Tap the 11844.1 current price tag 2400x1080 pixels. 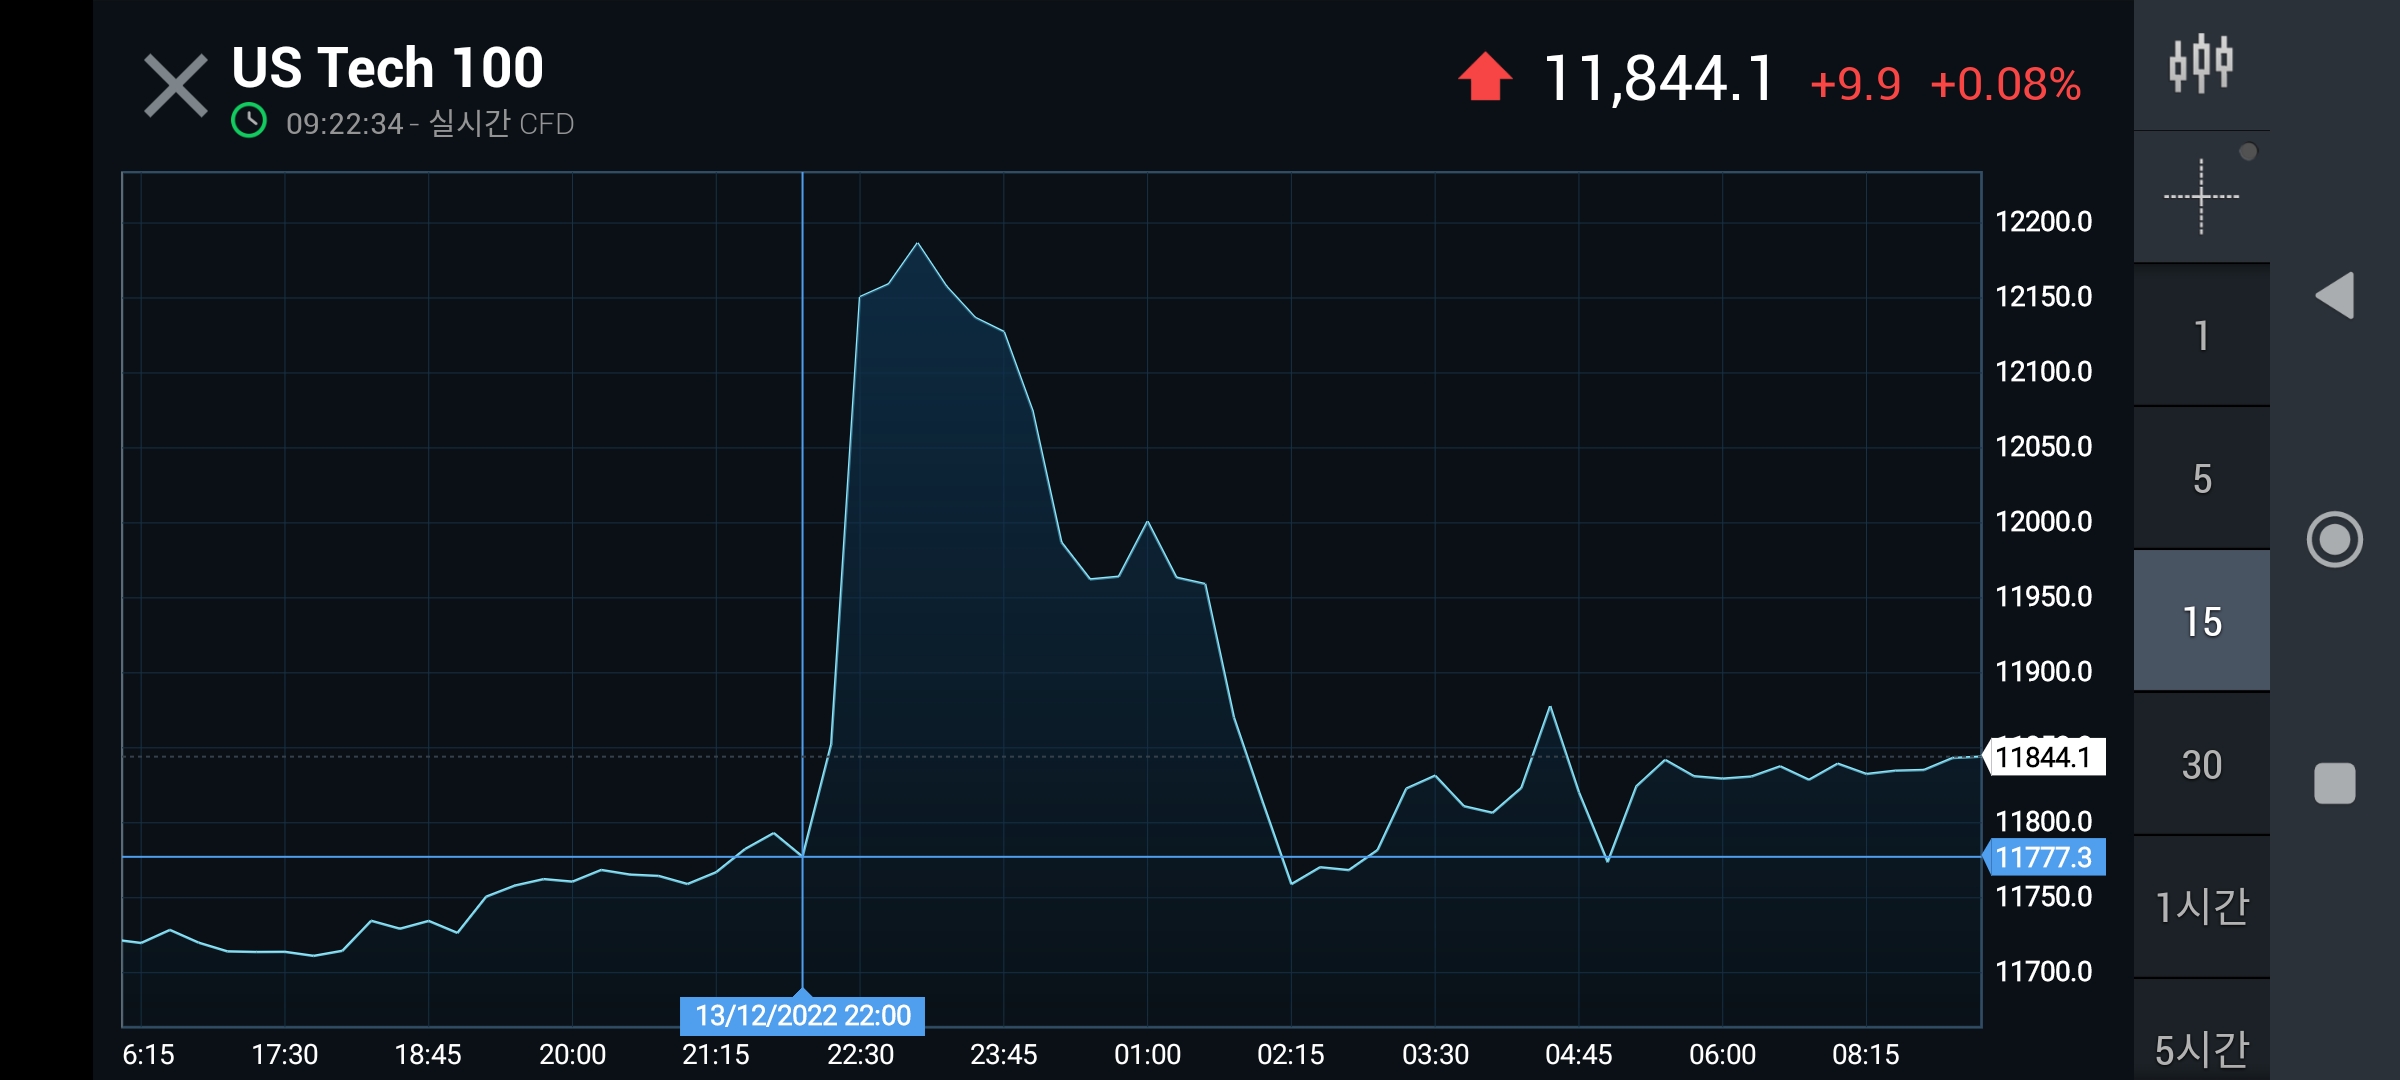(x=2044, y=757)
